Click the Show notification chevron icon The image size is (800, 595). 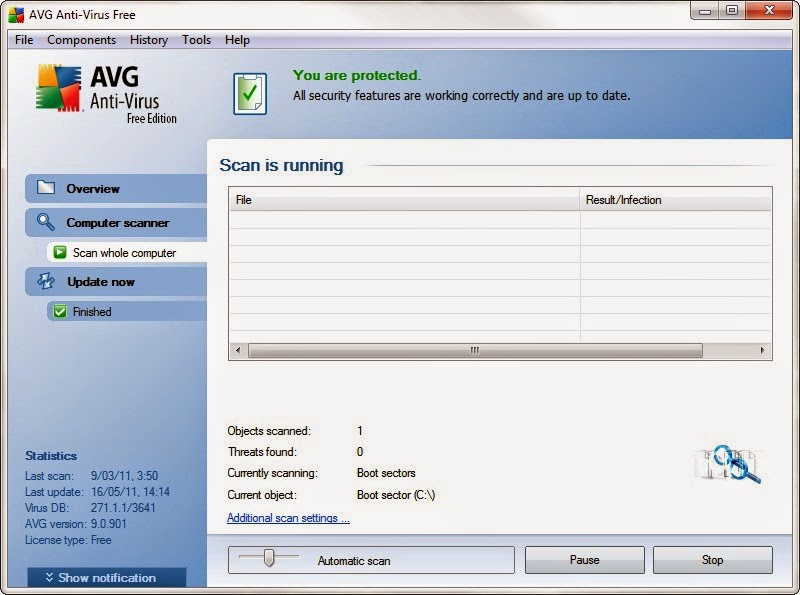point(49,577)
